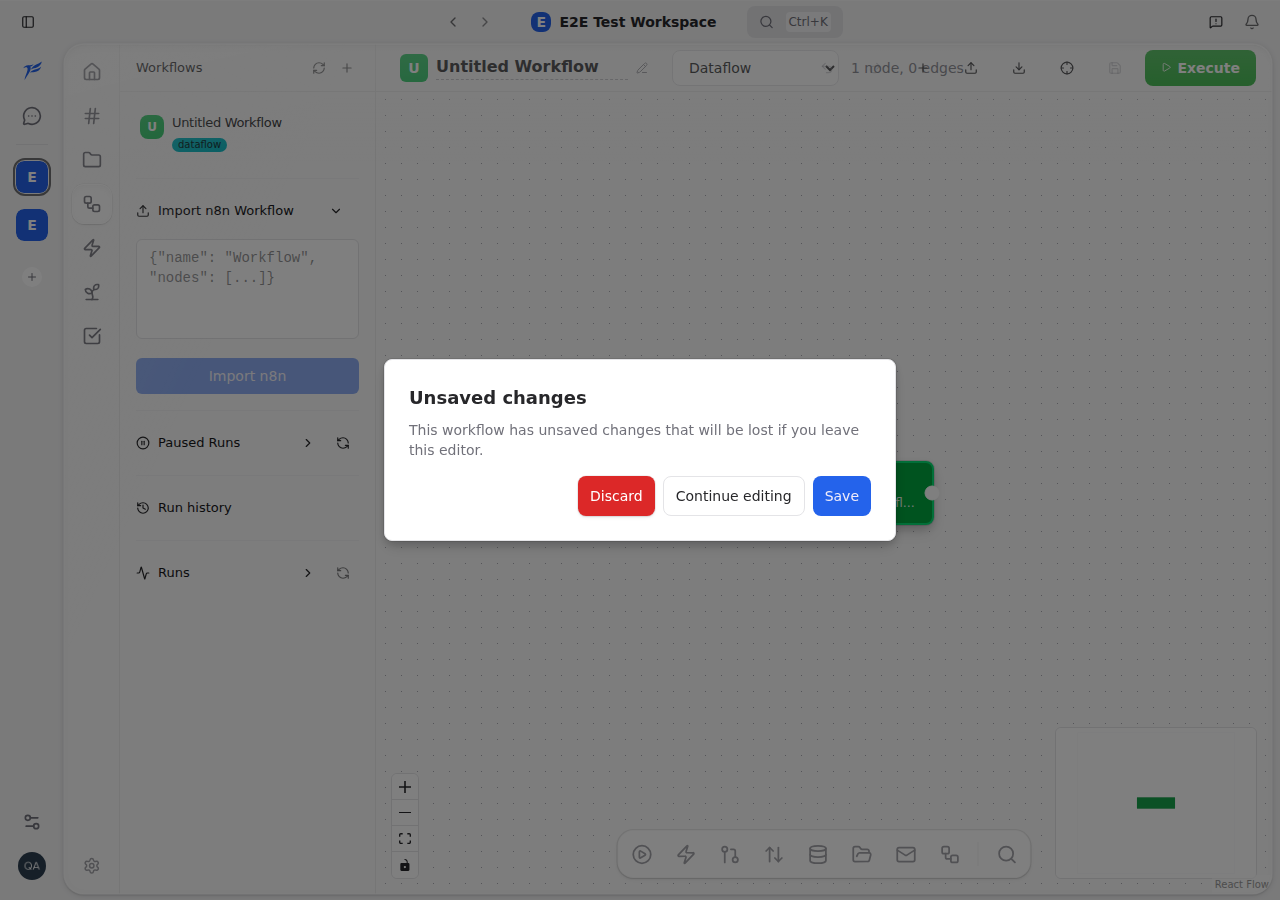Toggle canvas interactivity lock

(405, 865)
